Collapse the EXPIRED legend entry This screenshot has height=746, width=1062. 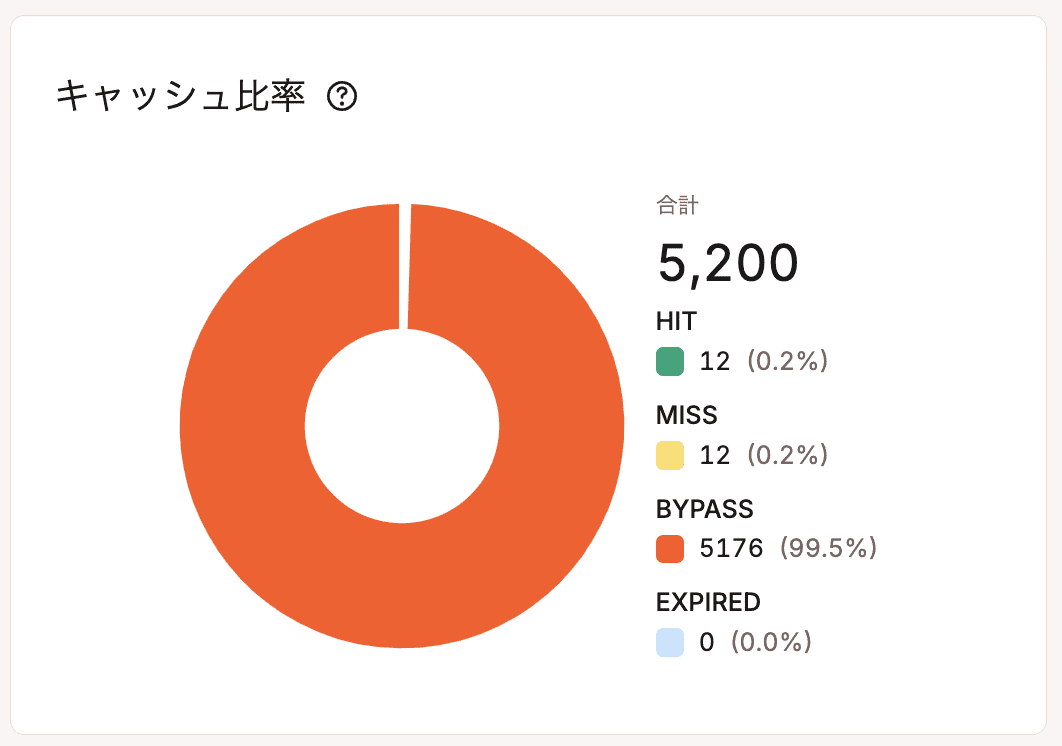coord(708,602)
